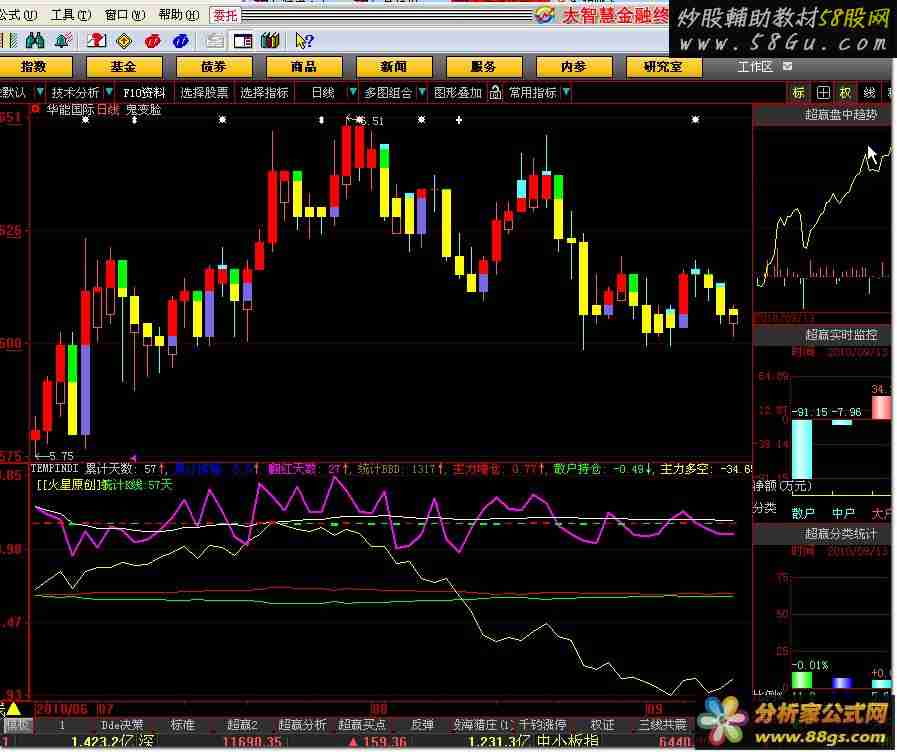Switch to the 商品 tab
897x752 pixels.
pos(303,67)
